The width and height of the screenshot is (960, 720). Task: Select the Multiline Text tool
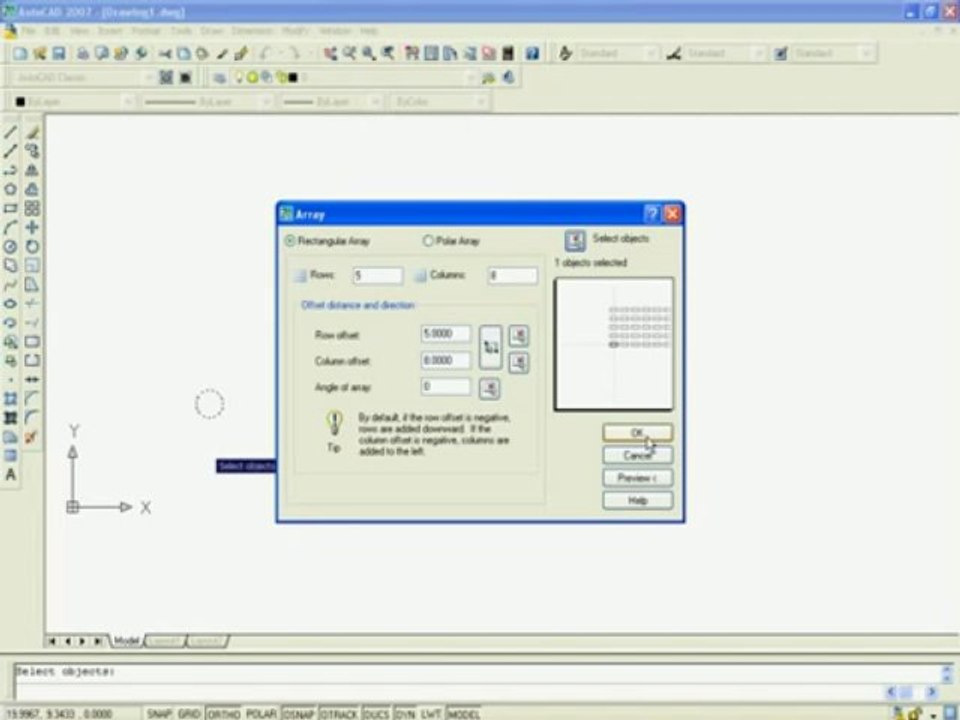10,474
